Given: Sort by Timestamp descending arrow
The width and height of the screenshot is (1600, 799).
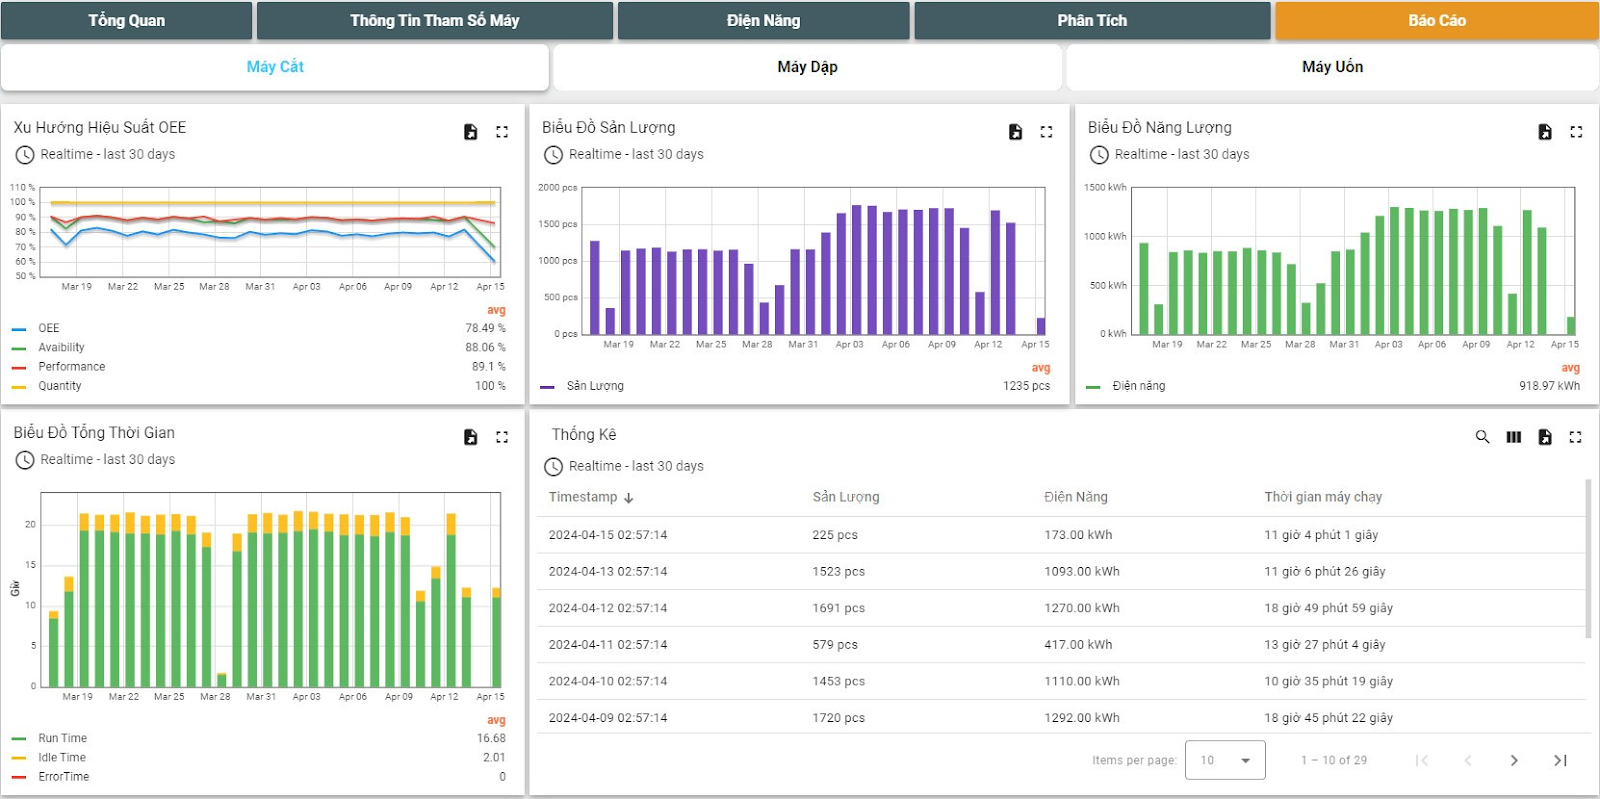Looking at the screenshot, I should [629, 498].
